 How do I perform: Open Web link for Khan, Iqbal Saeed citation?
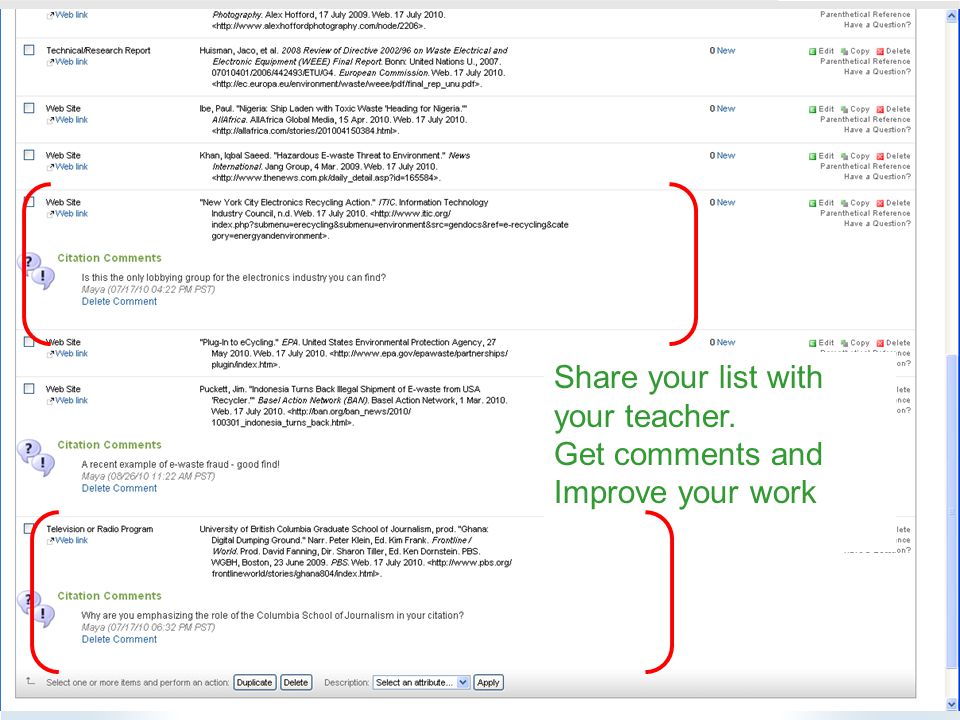pos(72,167)
